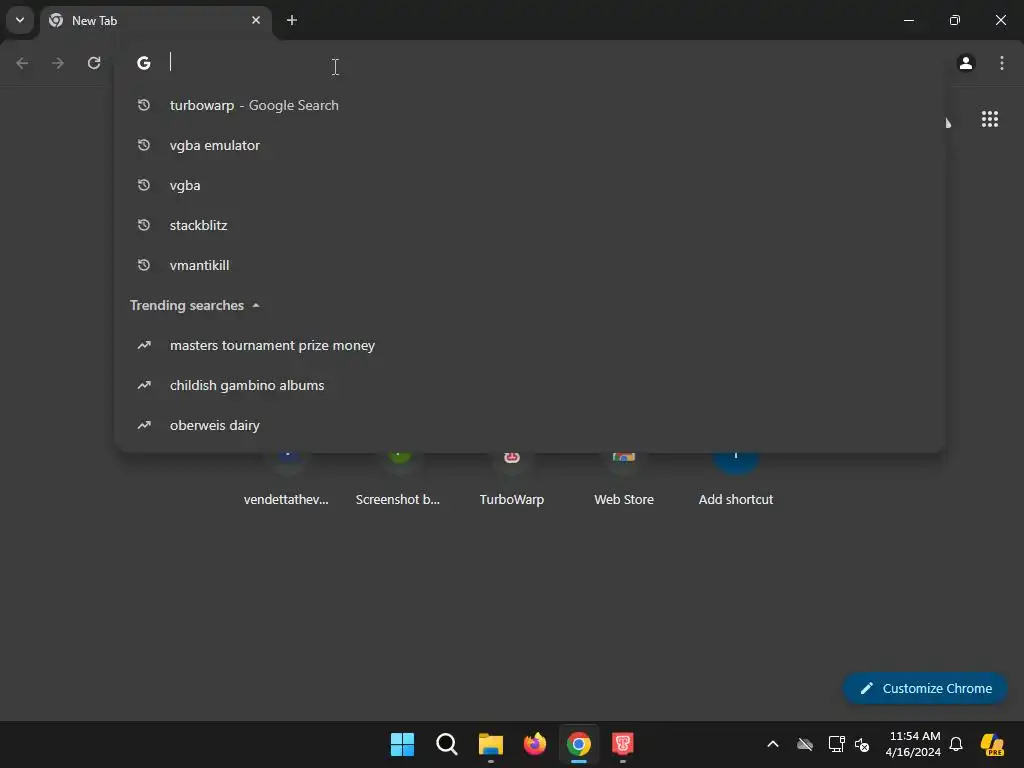Open the Chrome profile avatar
This screenshot has height=768, width=1024.
pyautogui.click(x=966, y=63)
